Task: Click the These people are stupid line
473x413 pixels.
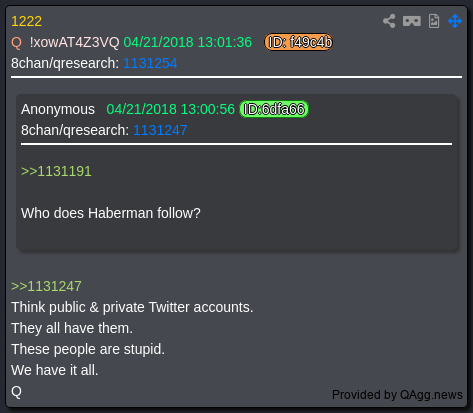Action: click(x=88, y=349)
